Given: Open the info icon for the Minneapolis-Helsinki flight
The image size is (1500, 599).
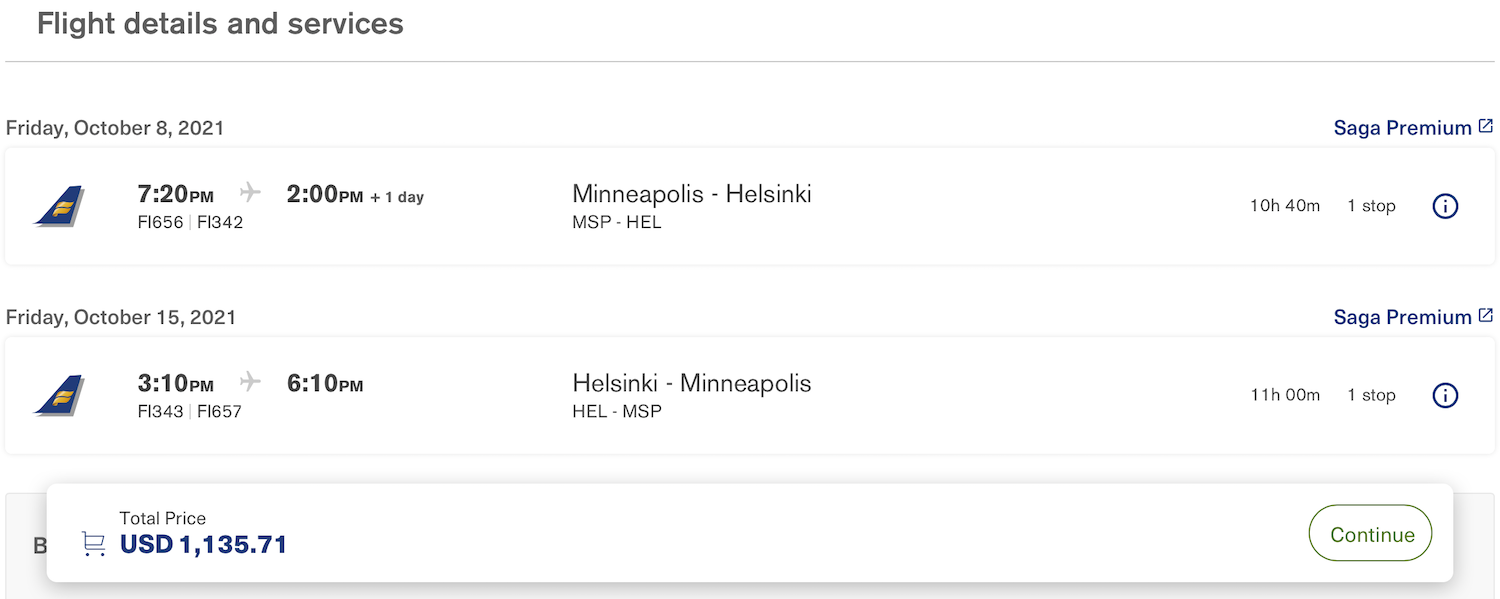Looking at the screenshot, I should pos(1445,206).
